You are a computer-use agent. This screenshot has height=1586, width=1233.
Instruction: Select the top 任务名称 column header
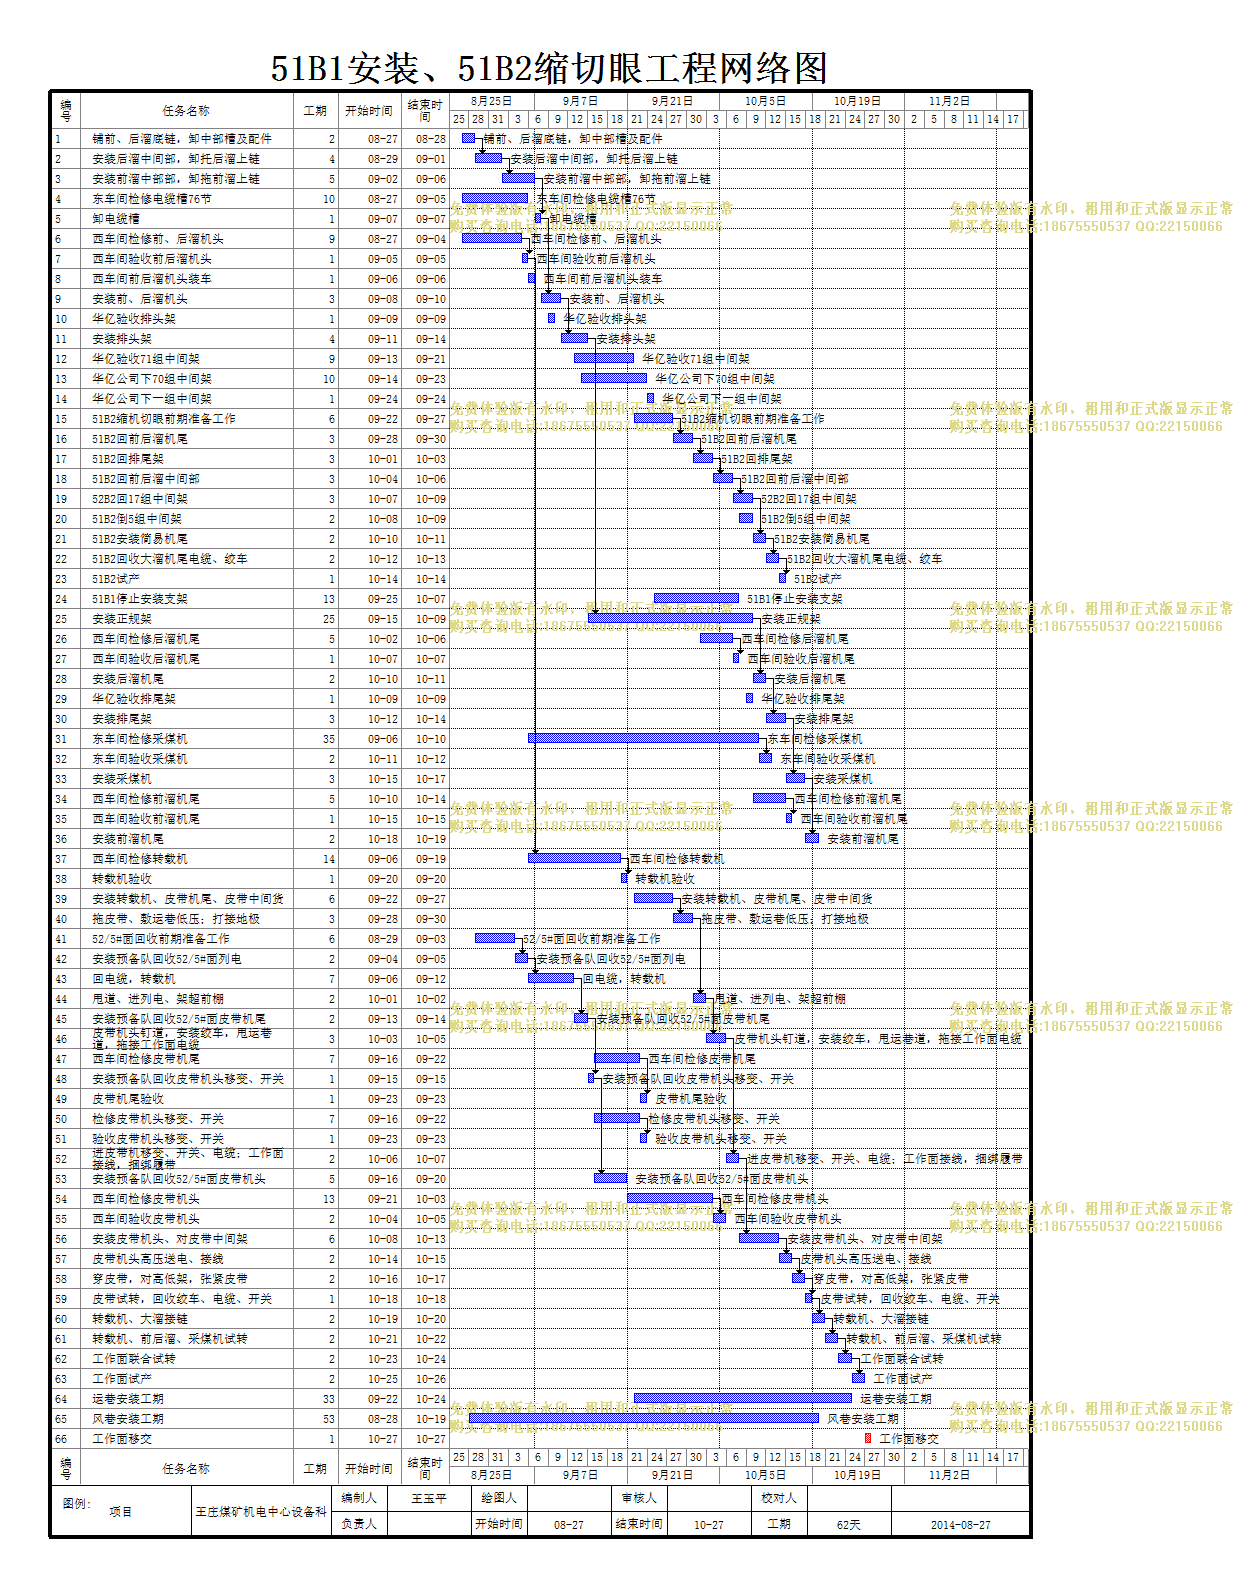pyautogui.click(x=187, y=110)
